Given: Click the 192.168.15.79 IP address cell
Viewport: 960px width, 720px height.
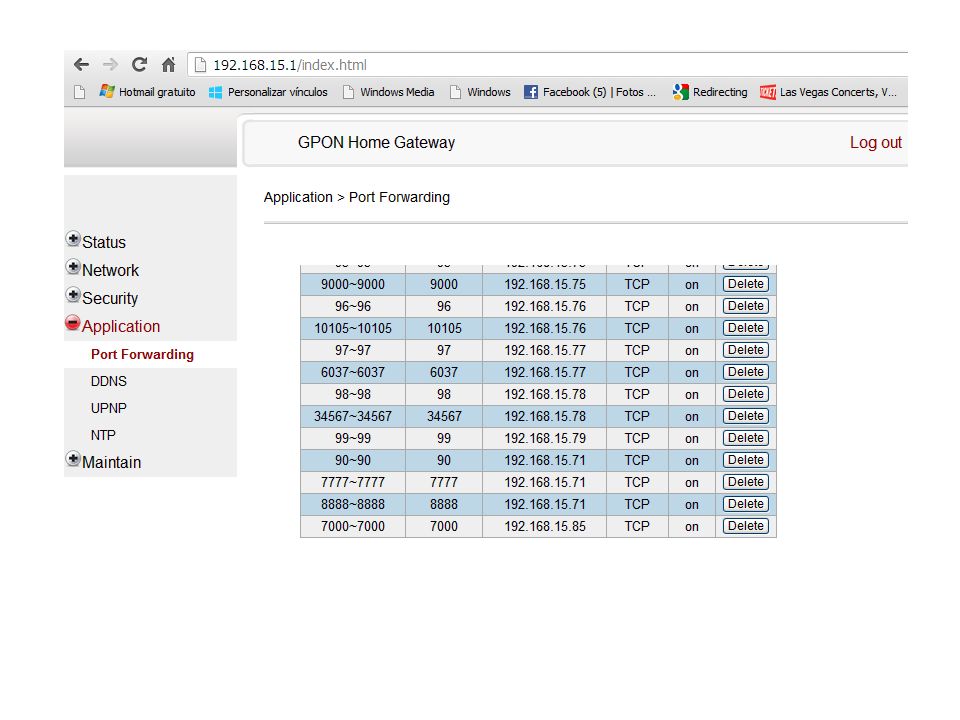Looking at the screenshot, I should click(x=545, y=438).
